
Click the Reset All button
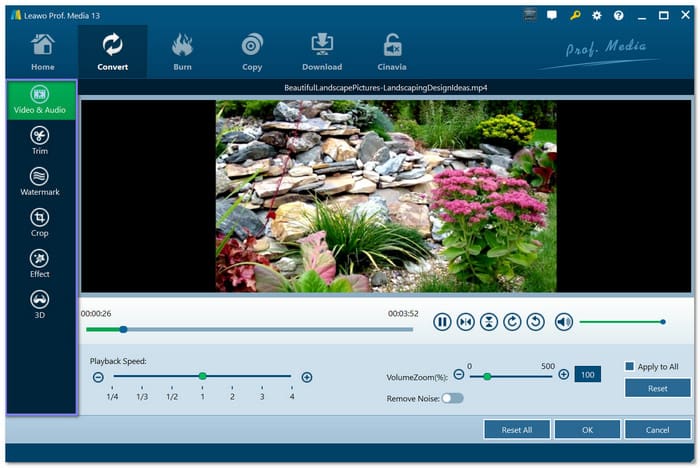(516, 429)
